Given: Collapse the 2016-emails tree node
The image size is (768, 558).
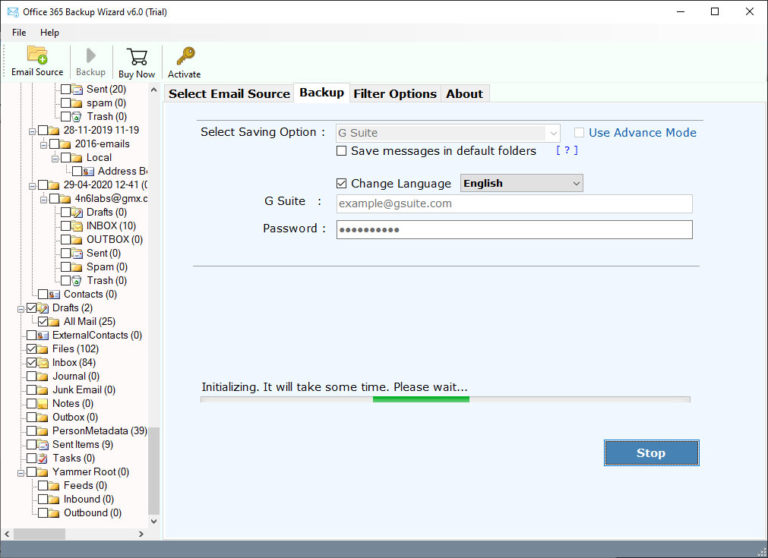Looking at the screenshot, I should coord(43,145).
